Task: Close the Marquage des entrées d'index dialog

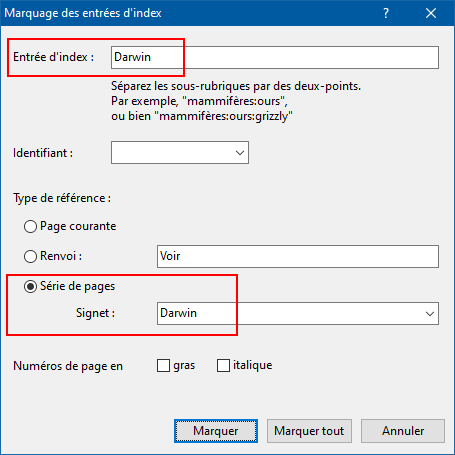Action: 431,13
